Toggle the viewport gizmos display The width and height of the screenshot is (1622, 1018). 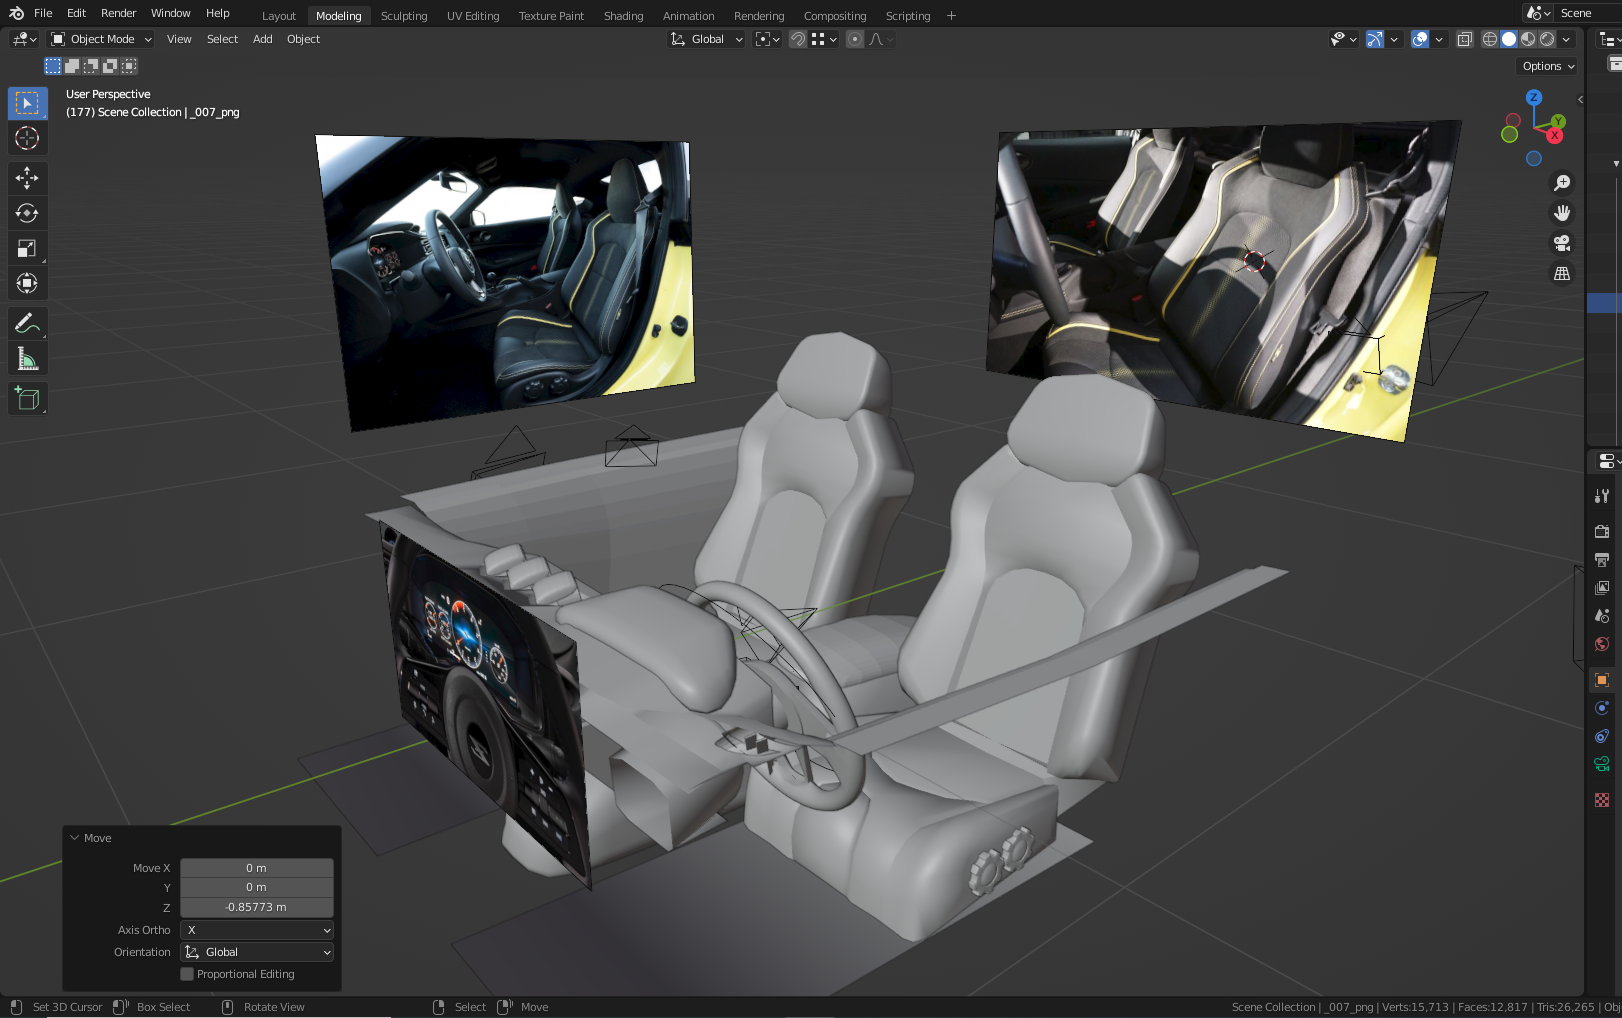[x=1375, y=39]
